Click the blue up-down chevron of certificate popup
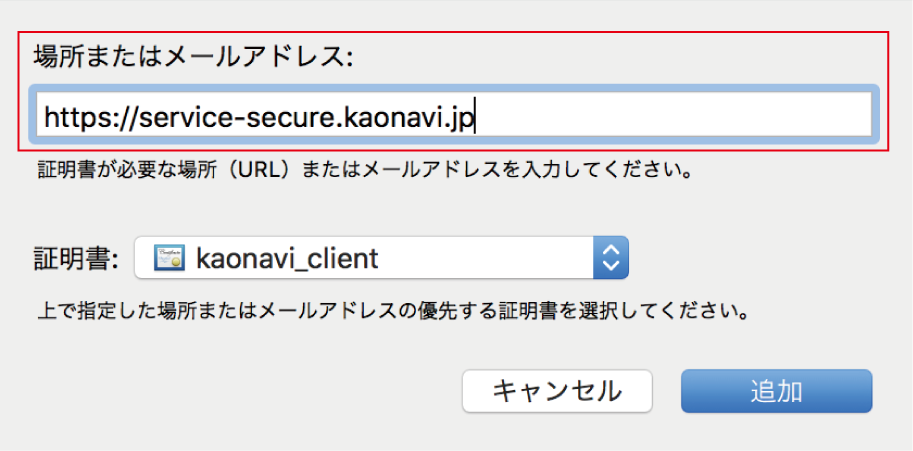The height and width of the screenshot is (451, 913). [610, 257]
